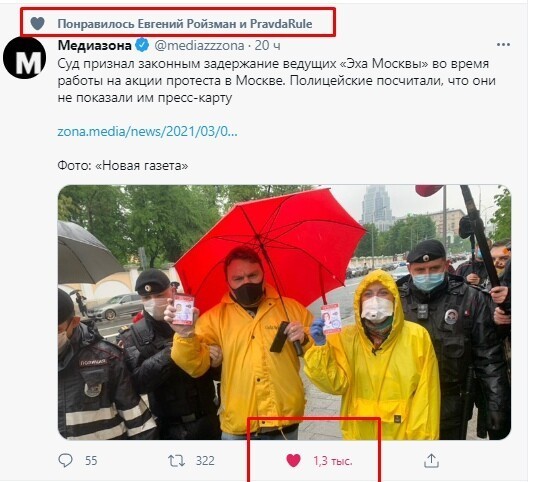Toggle the red heart like icon
The image size is (553, 482).
[x=293, y=460]
